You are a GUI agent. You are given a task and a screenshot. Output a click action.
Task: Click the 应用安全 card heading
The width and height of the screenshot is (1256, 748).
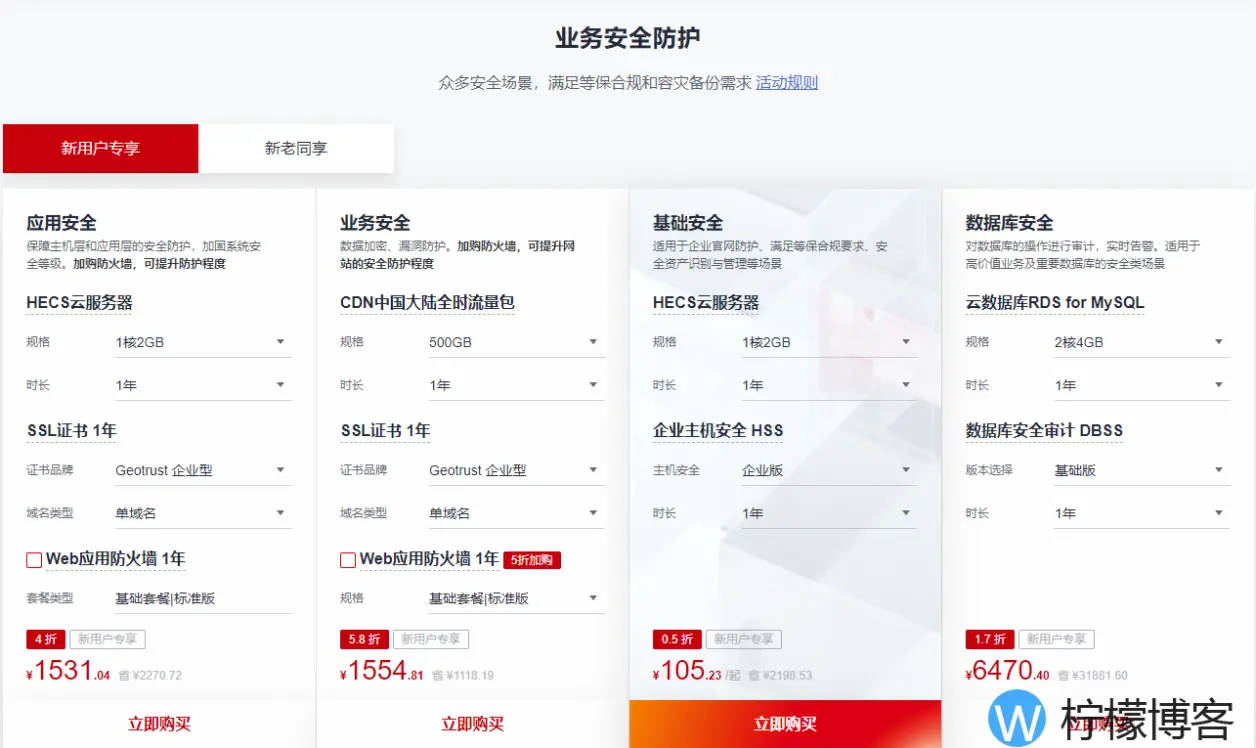click(61, 223)
